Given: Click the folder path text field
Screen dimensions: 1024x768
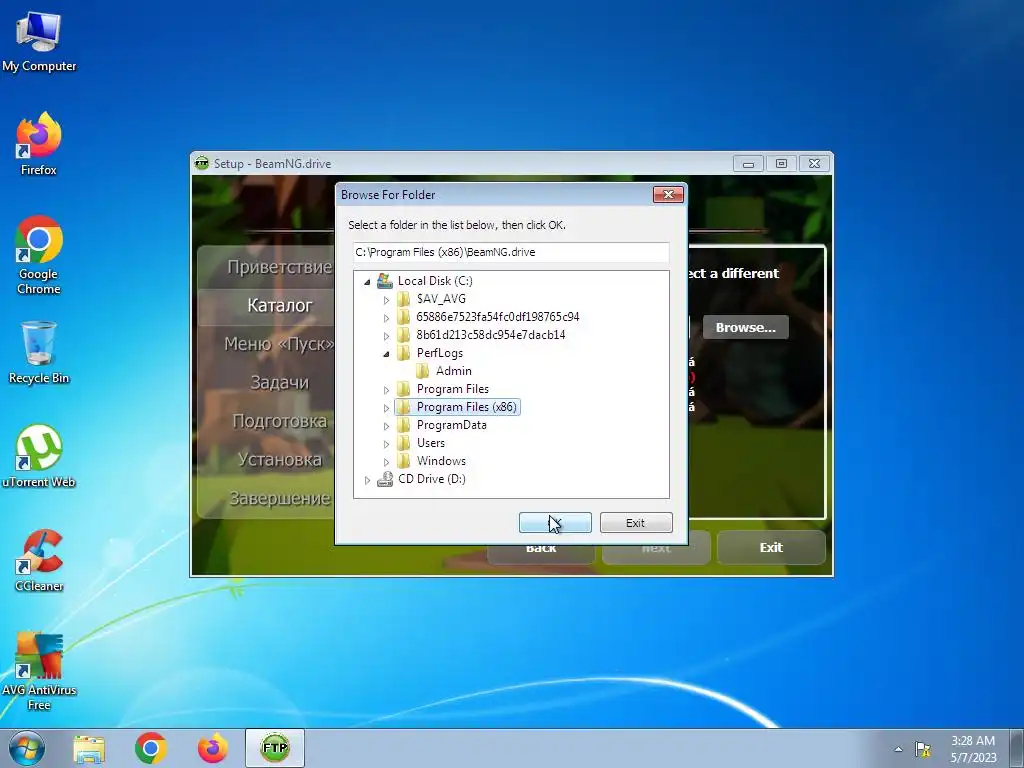Looking at the screenshot, I should click(x=511, y=252).
